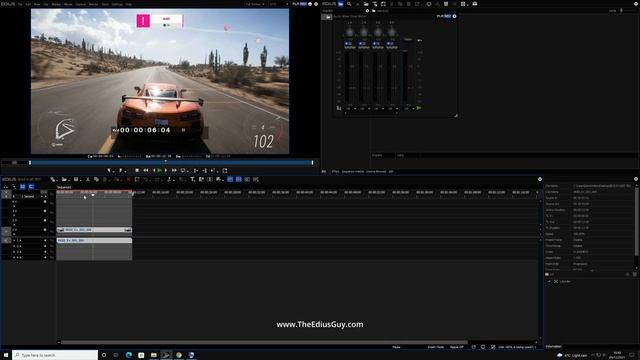The width and height of the screenshot is (640, 360).
Task: Open the Capture menu
Action: click(x=80, y=4)
